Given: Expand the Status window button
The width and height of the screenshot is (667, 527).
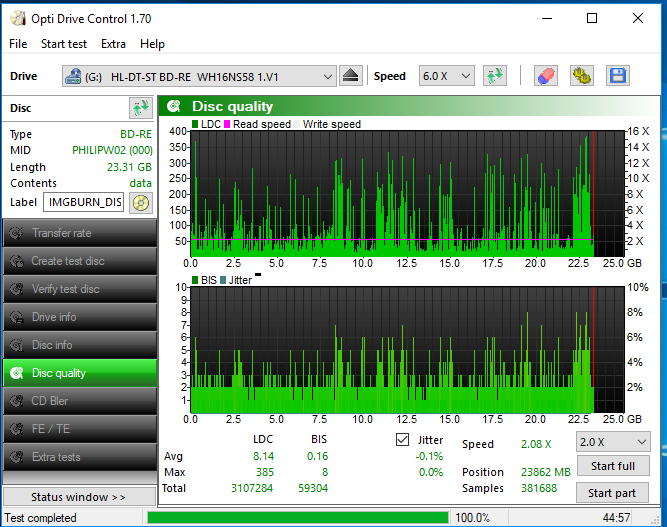Looking at the screenshot, I should point(79,497).
